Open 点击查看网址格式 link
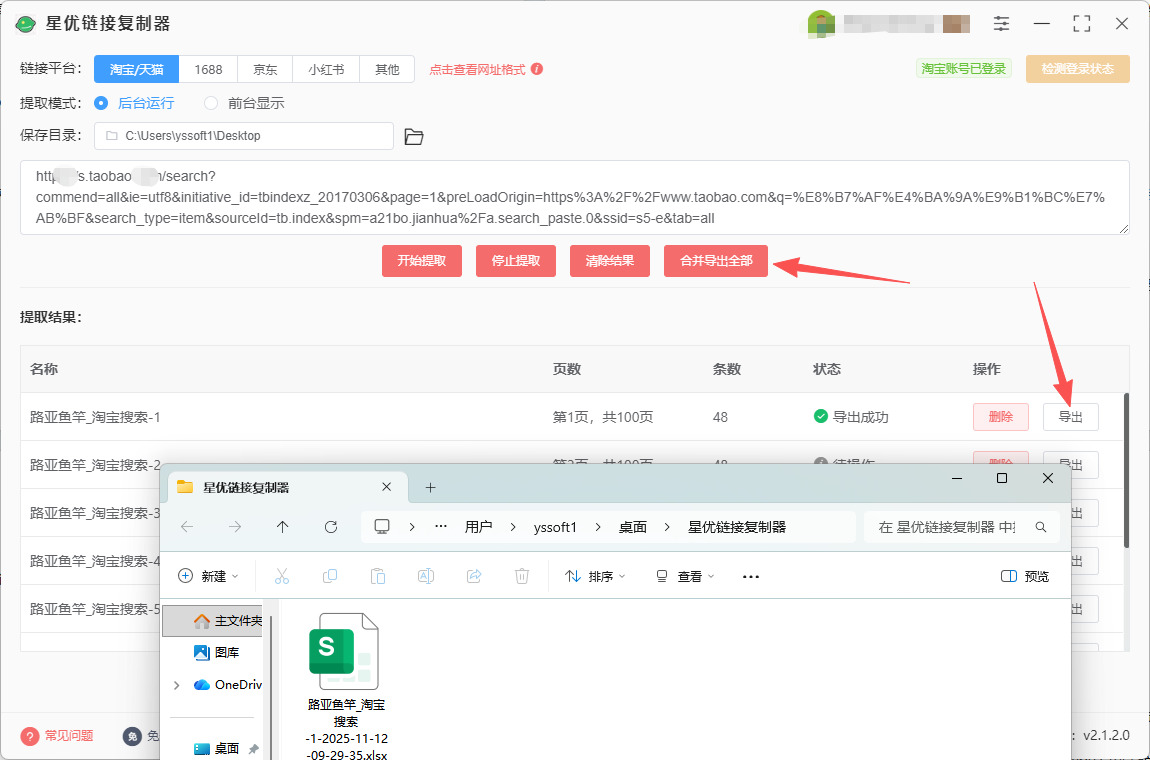This screenshot has height=760, width=1150. [477, 70]
